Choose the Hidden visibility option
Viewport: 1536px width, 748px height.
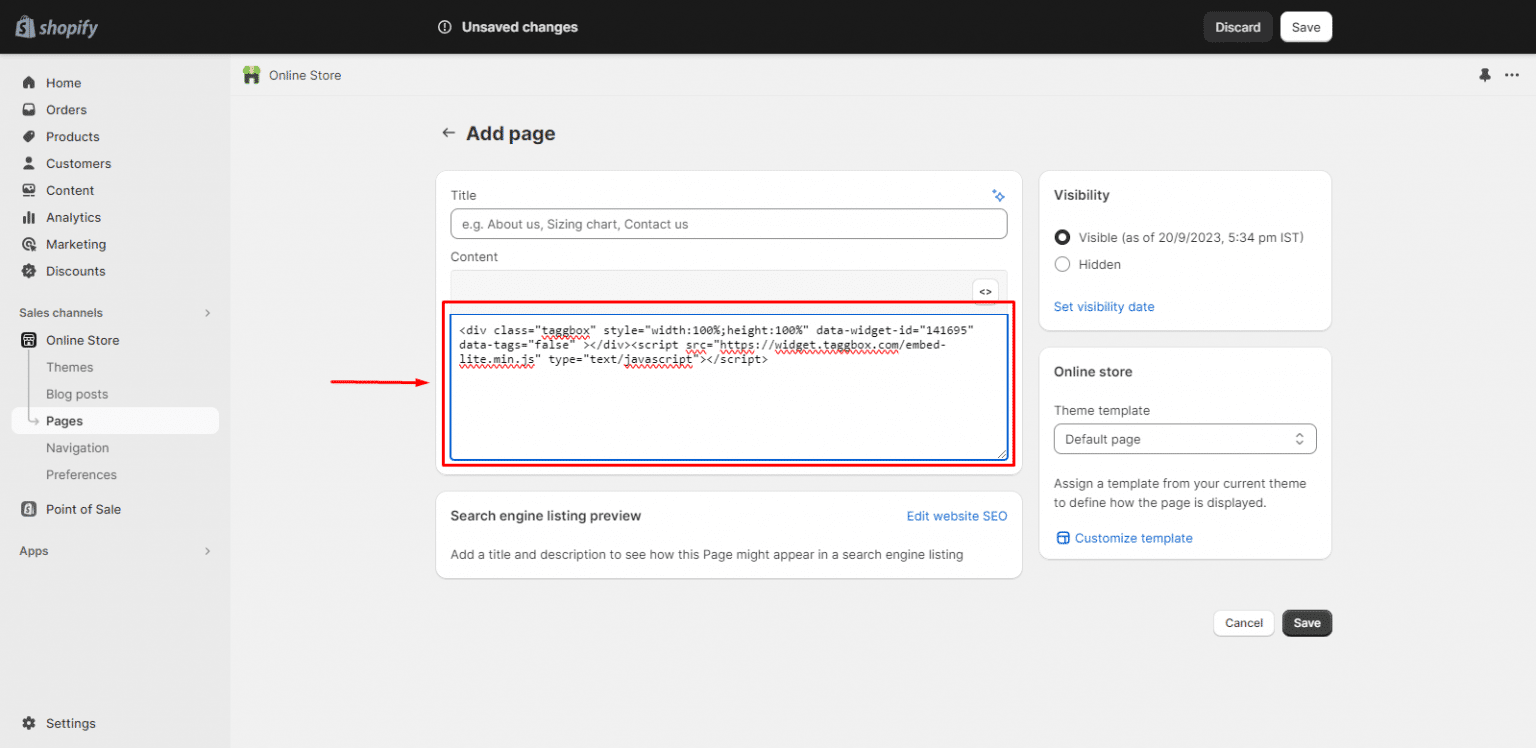(x=1062, y=264)
